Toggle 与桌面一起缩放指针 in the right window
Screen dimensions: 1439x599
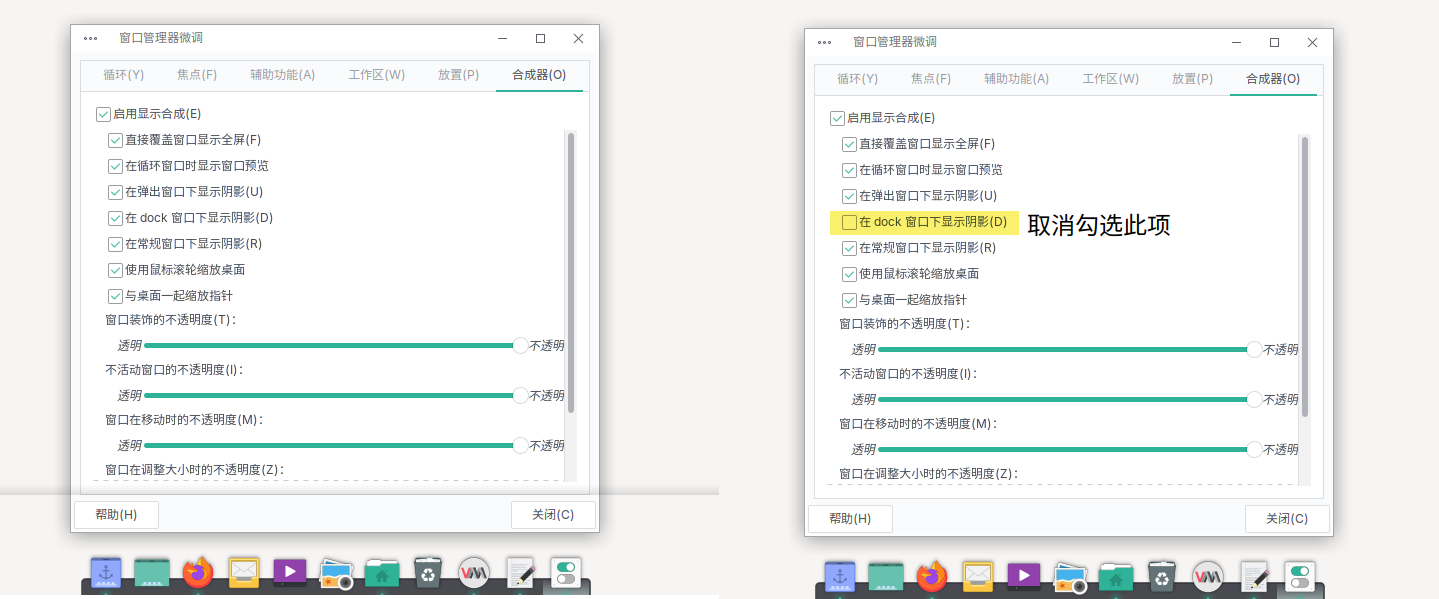tap(905, 300)
